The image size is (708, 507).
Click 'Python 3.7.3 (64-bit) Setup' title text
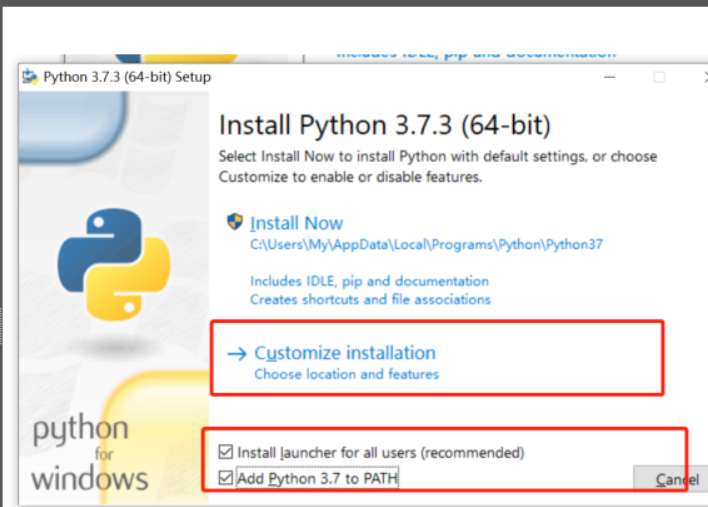click(127, 77)
